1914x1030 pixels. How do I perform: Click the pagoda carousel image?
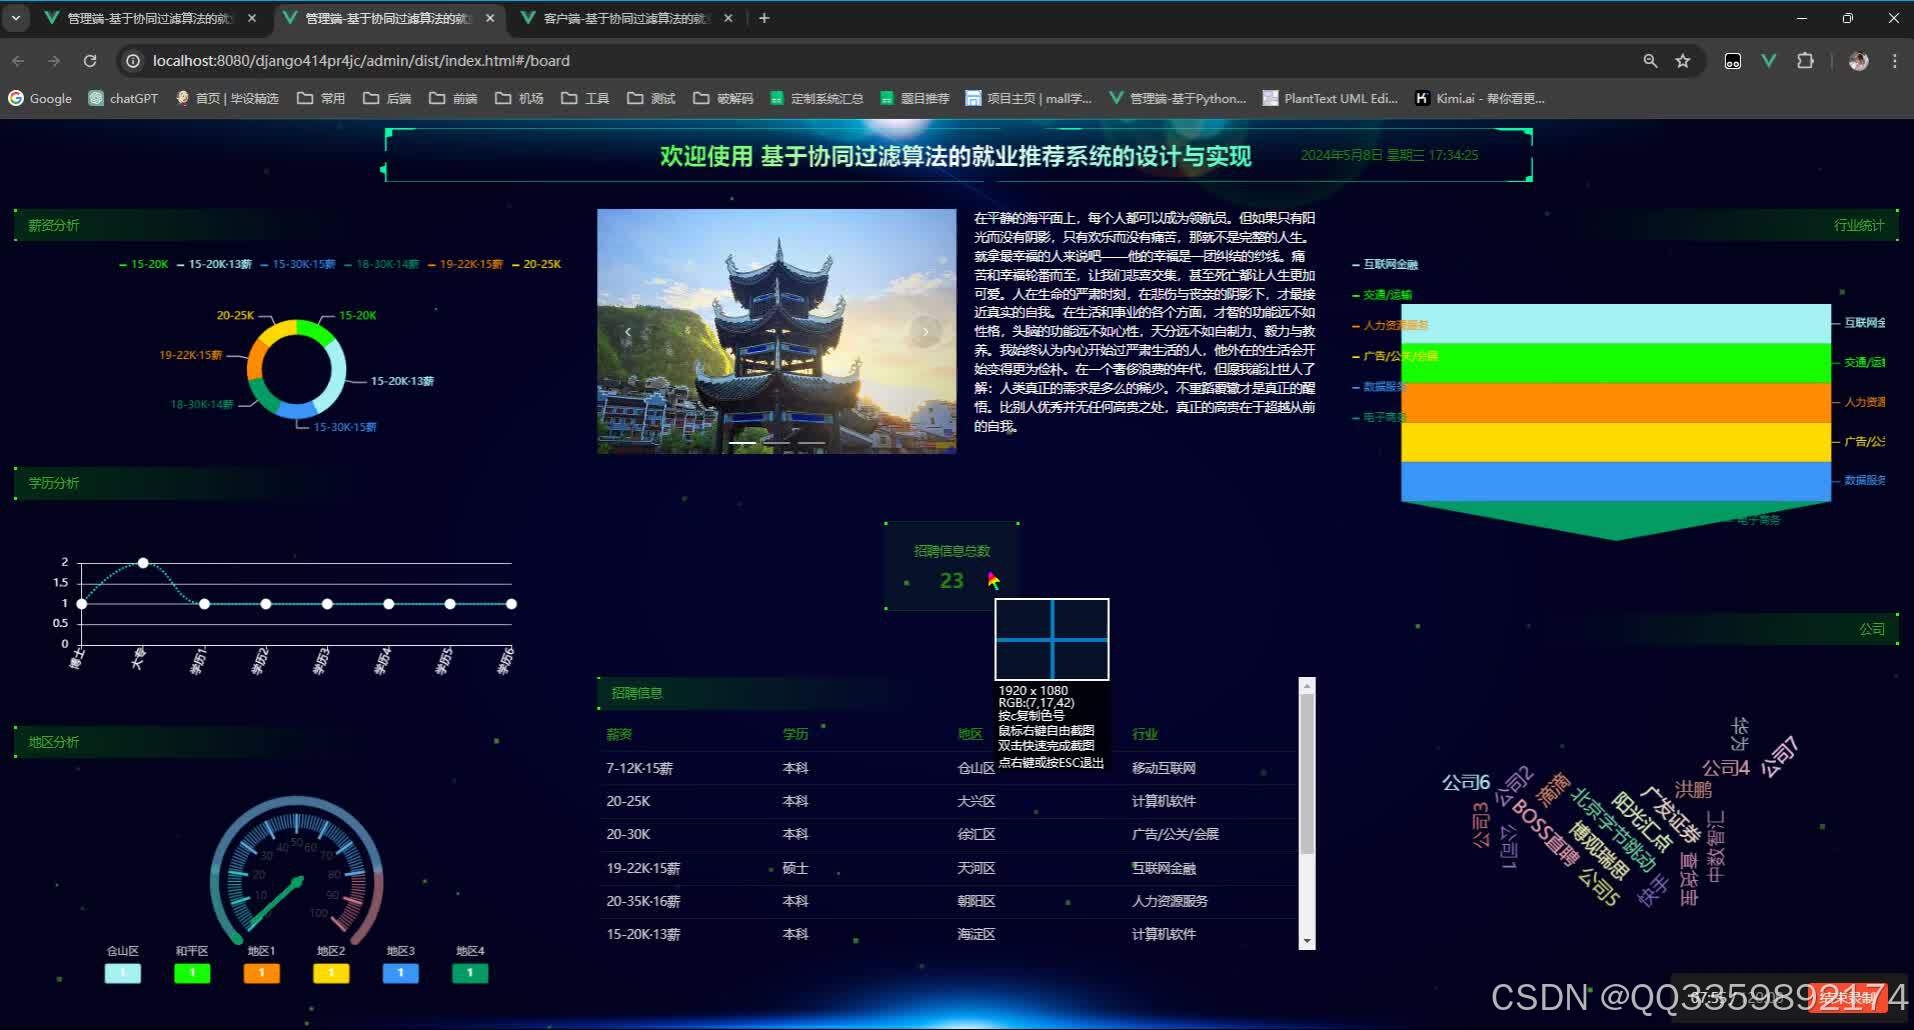(776, 331)
